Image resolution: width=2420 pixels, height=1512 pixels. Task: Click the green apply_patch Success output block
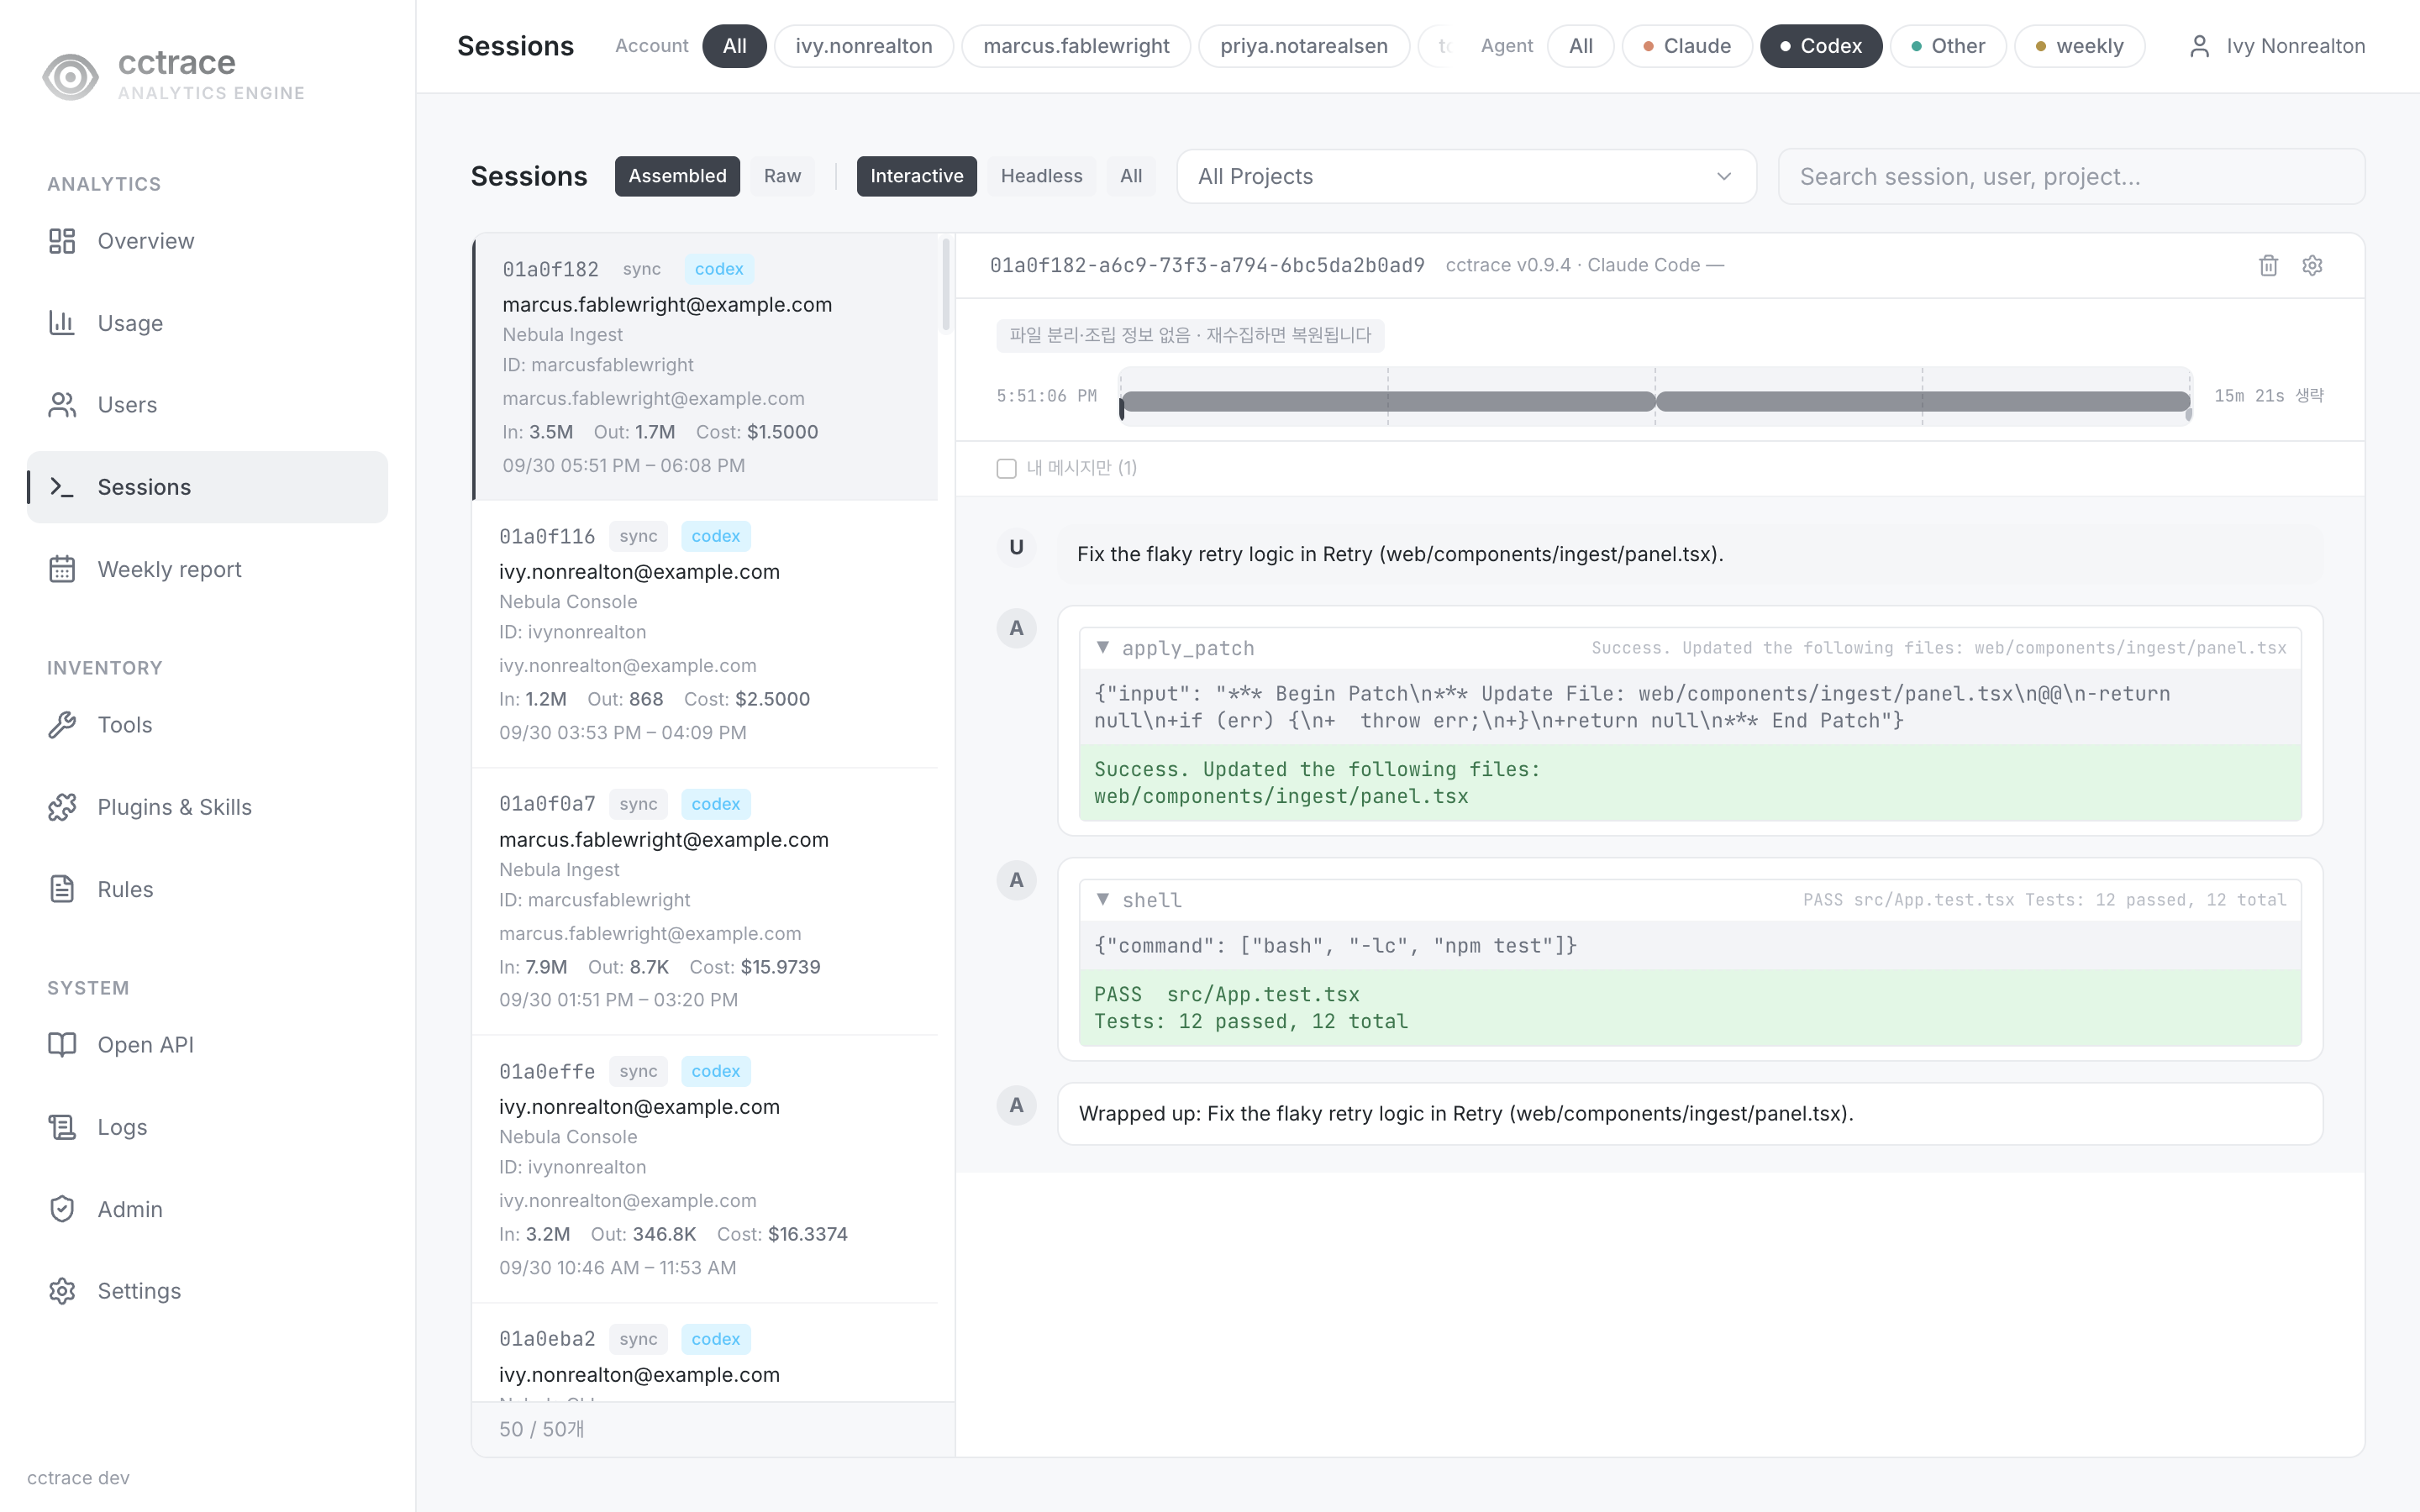point(1690,783)
